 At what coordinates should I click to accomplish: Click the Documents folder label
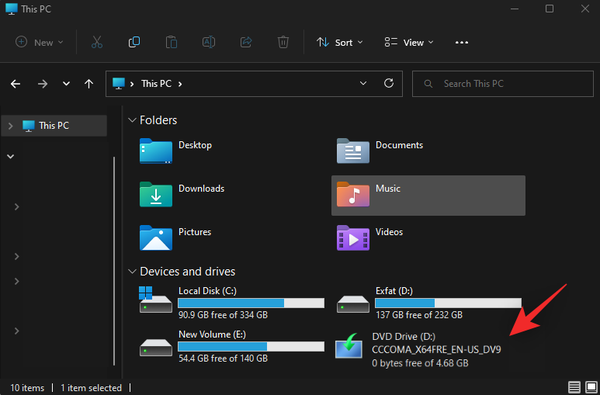(x=399, y=145)
